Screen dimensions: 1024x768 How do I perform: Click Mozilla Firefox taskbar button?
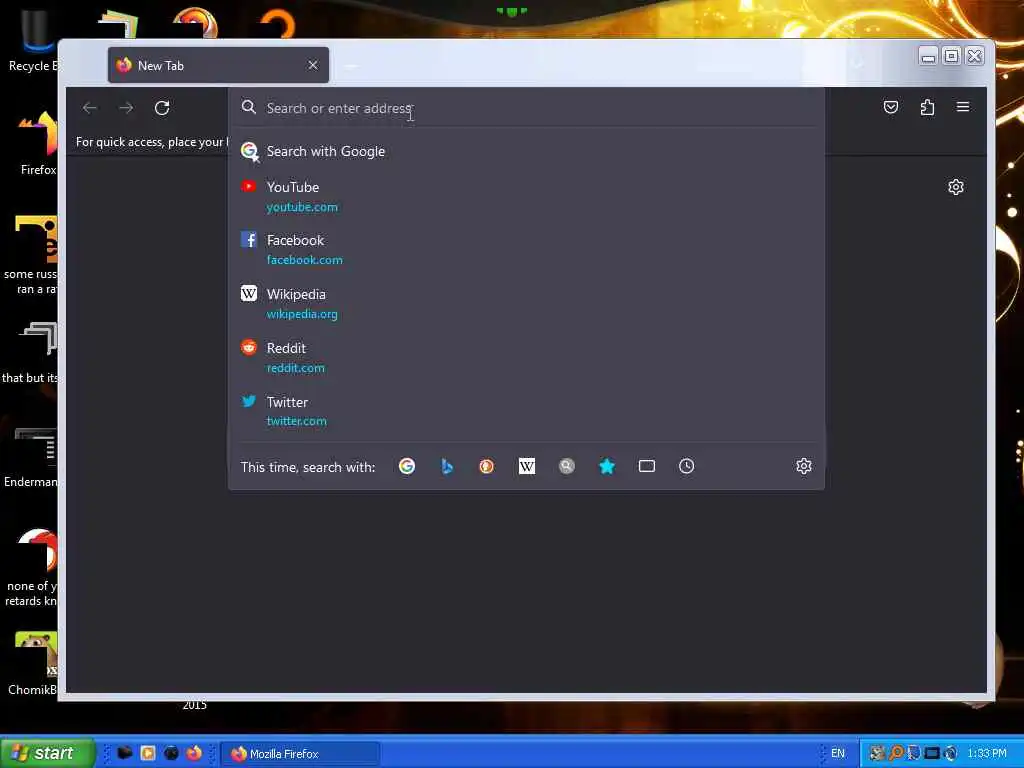pyautogui.click(x=299, y=754)
